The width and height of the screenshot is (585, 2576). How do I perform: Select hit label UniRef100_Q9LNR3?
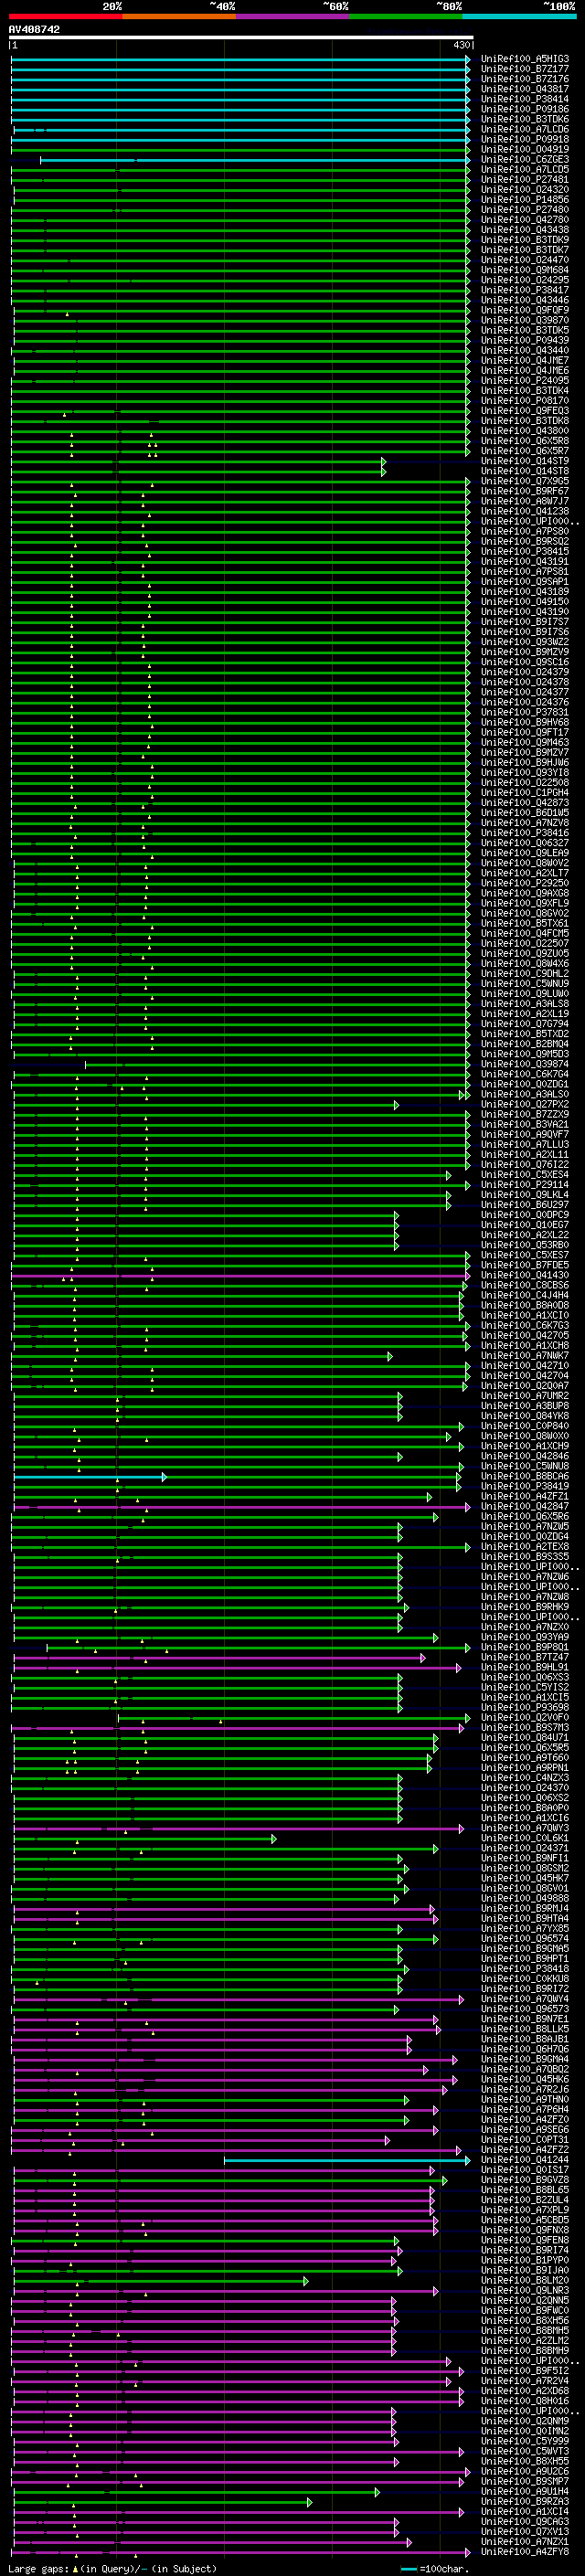(525, 2290)
